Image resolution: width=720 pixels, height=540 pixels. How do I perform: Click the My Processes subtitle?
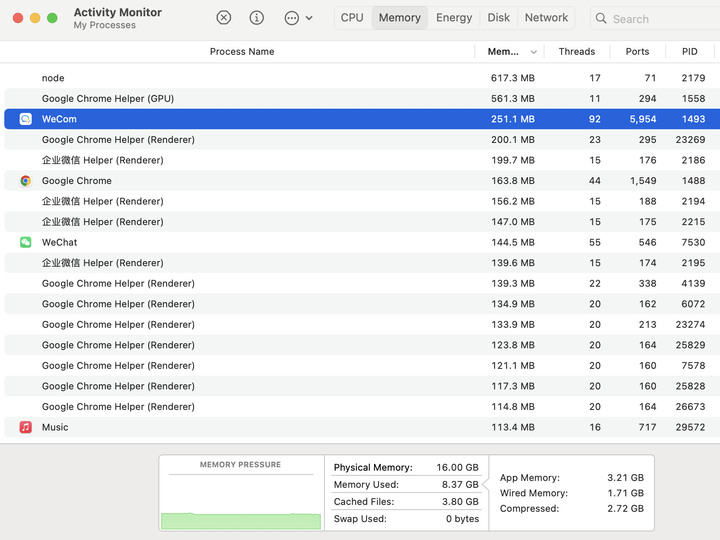coord(105,25)
